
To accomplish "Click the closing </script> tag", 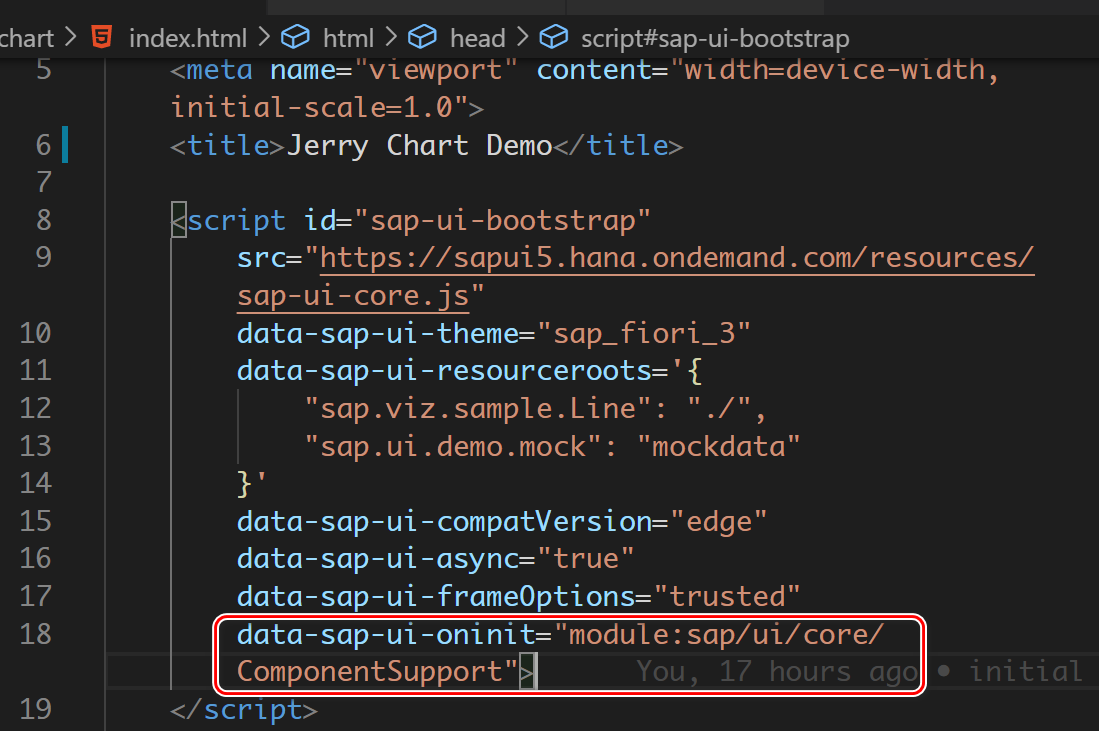I will (244, 710).
